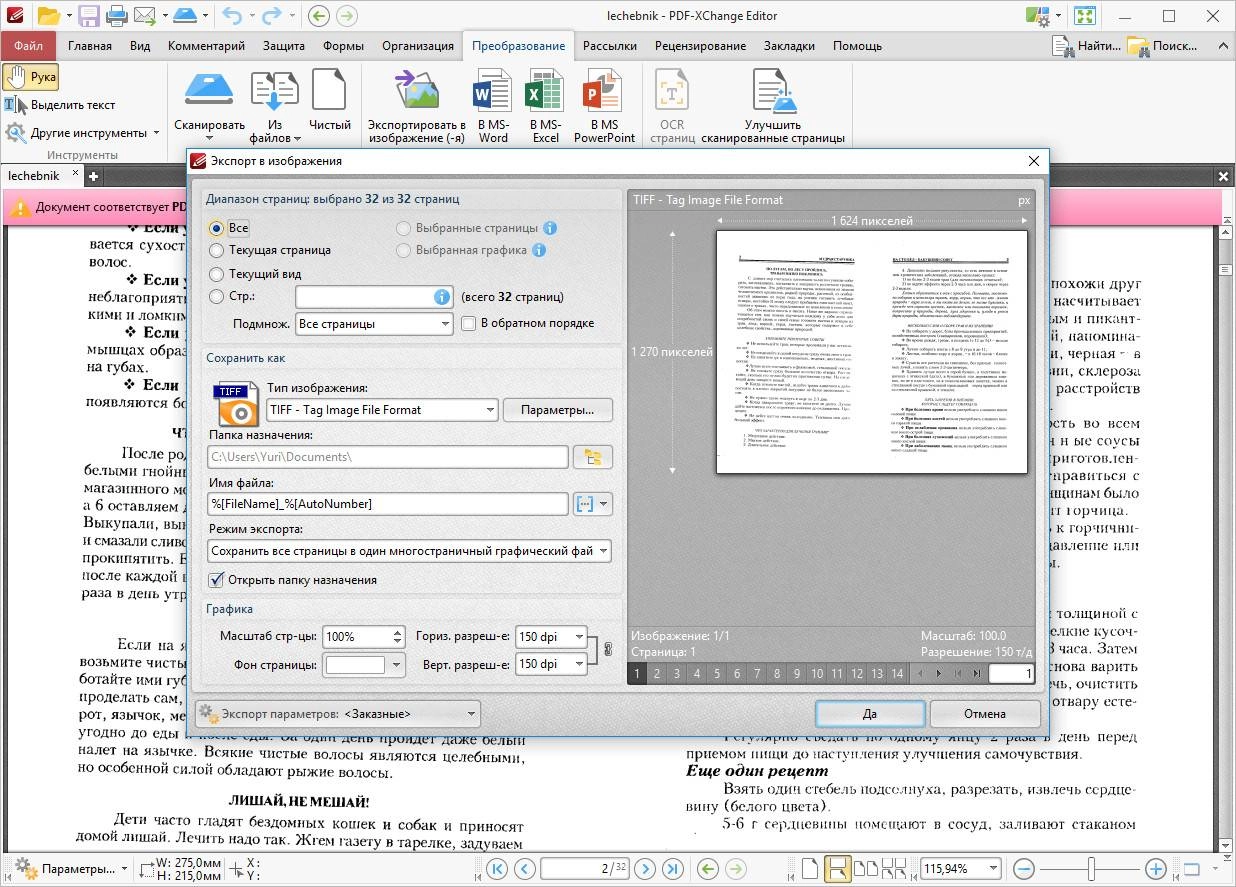The height and width of the screenshot is (887, 1236).
Task: Convert to MS Word icon
Action: point(493,105)
